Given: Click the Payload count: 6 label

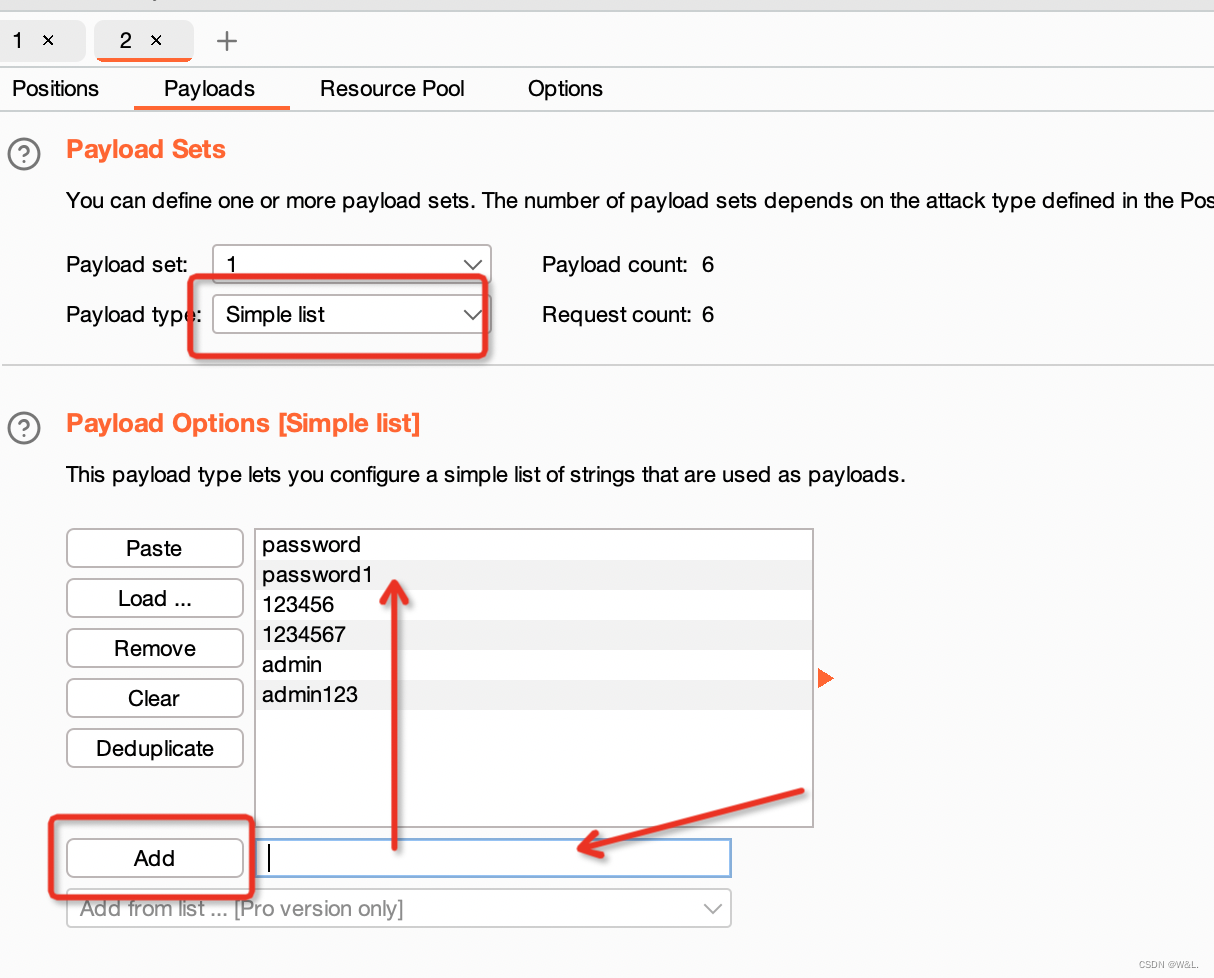Looking at the screenshot, I should point(628,265).
